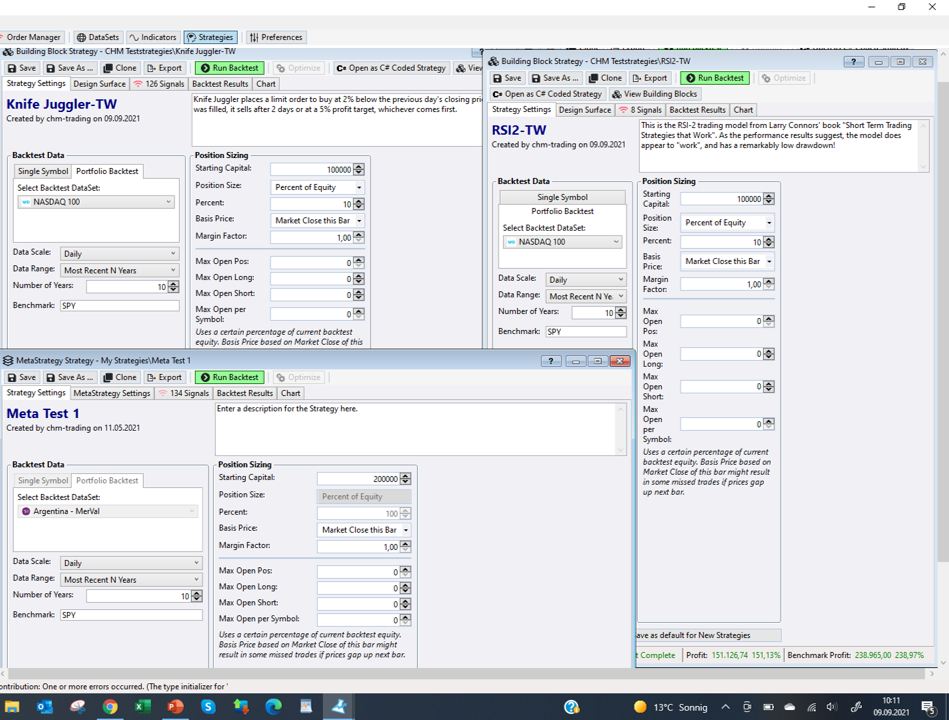
Task: Click Save As in the Knife Juggler window
Action: [70, 68]
